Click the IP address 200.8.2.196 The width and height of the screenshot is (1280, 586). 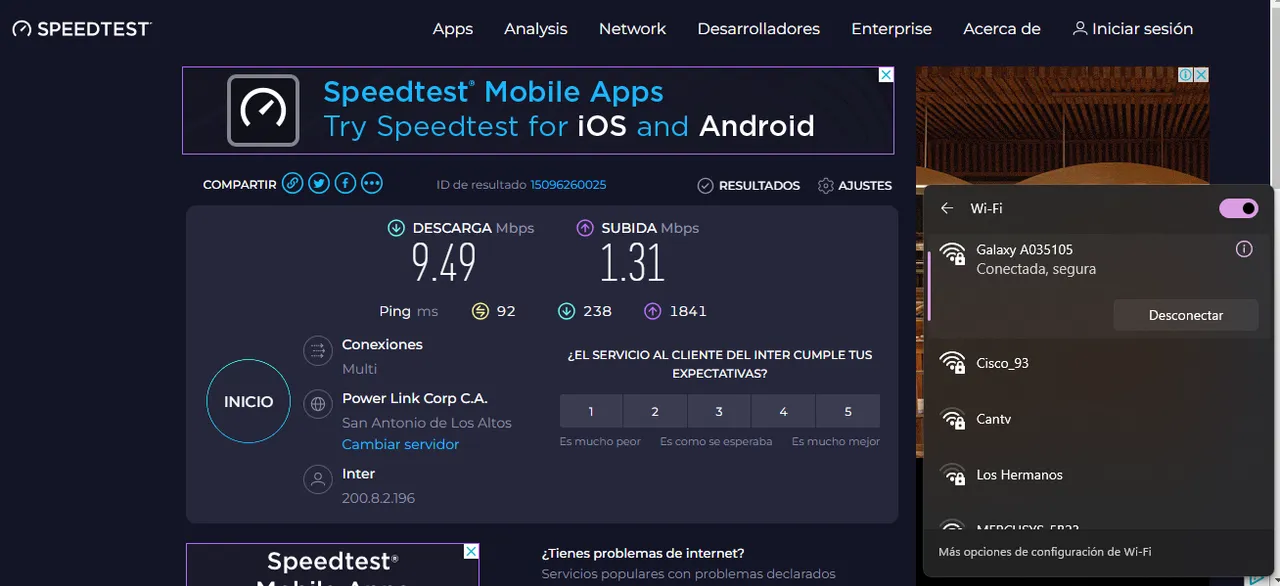[378, 498]
